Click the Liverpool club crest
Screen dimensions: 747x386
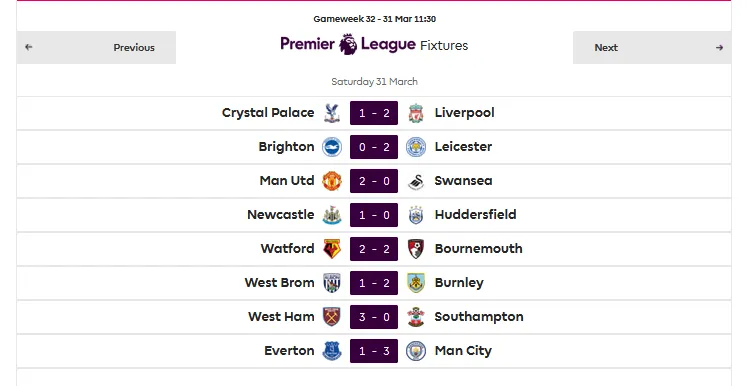pos(416,113)
